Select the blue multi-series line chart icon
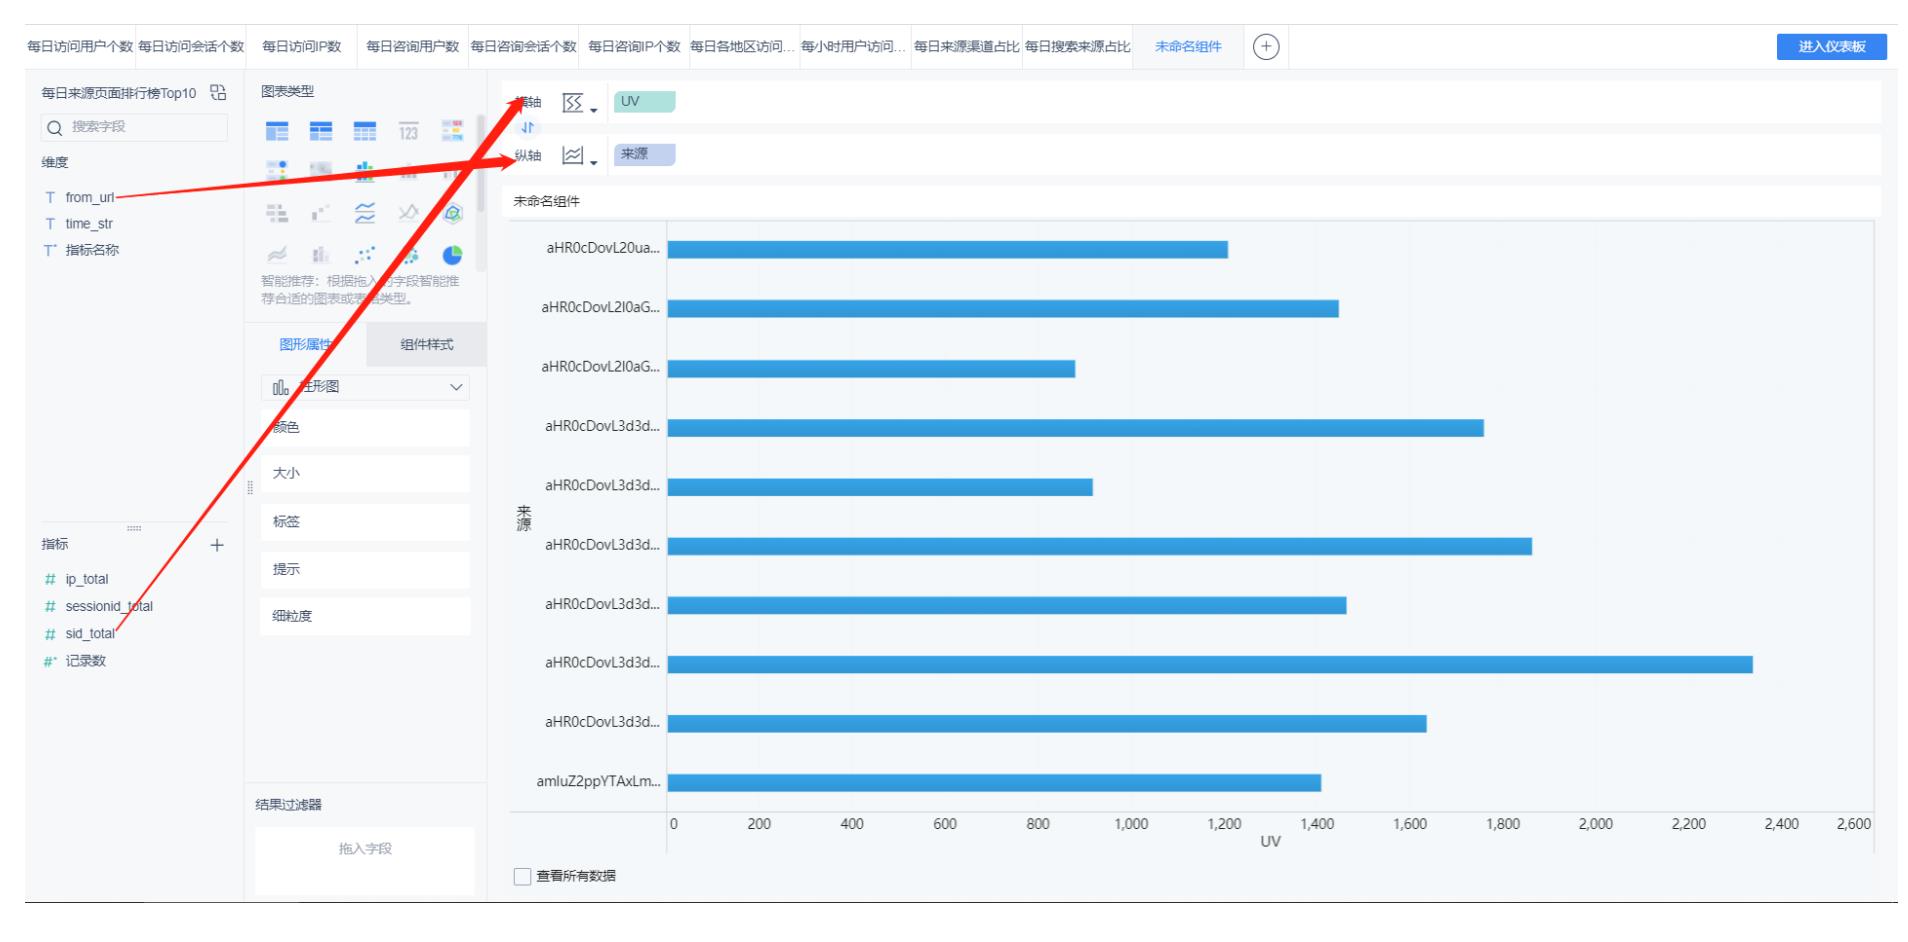 click(x=365, y=213)
